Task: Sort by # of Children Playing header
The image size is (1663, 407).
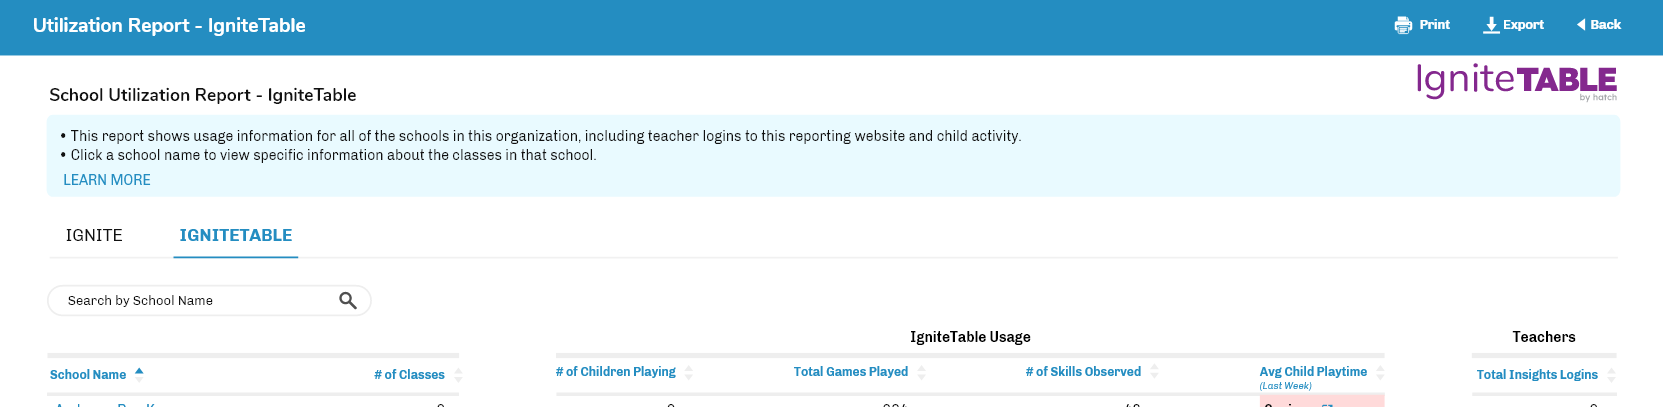Action: click(x=616, y=372)
